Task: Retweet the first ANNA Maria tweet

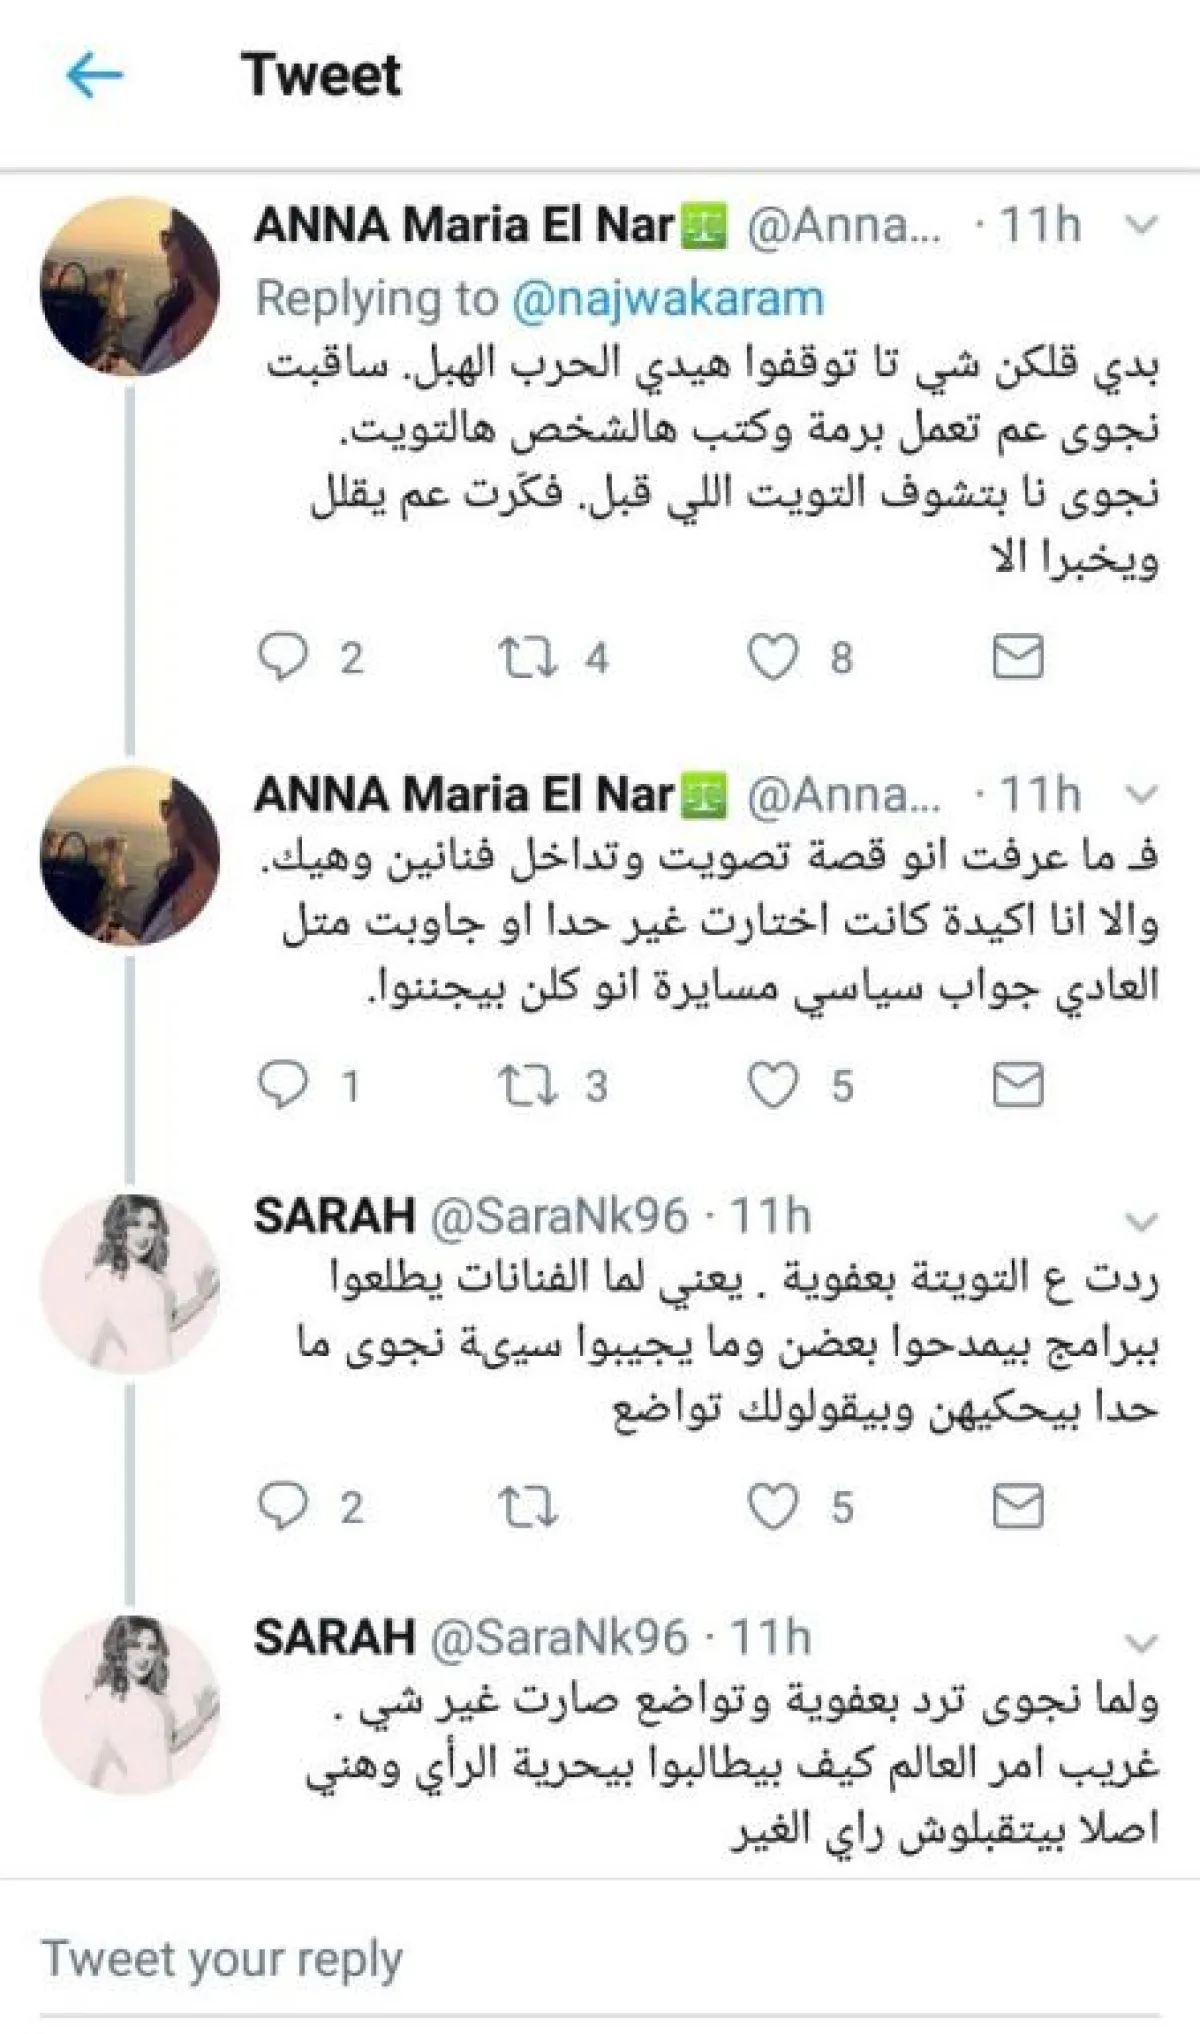Action: click(x=527, y=658)
